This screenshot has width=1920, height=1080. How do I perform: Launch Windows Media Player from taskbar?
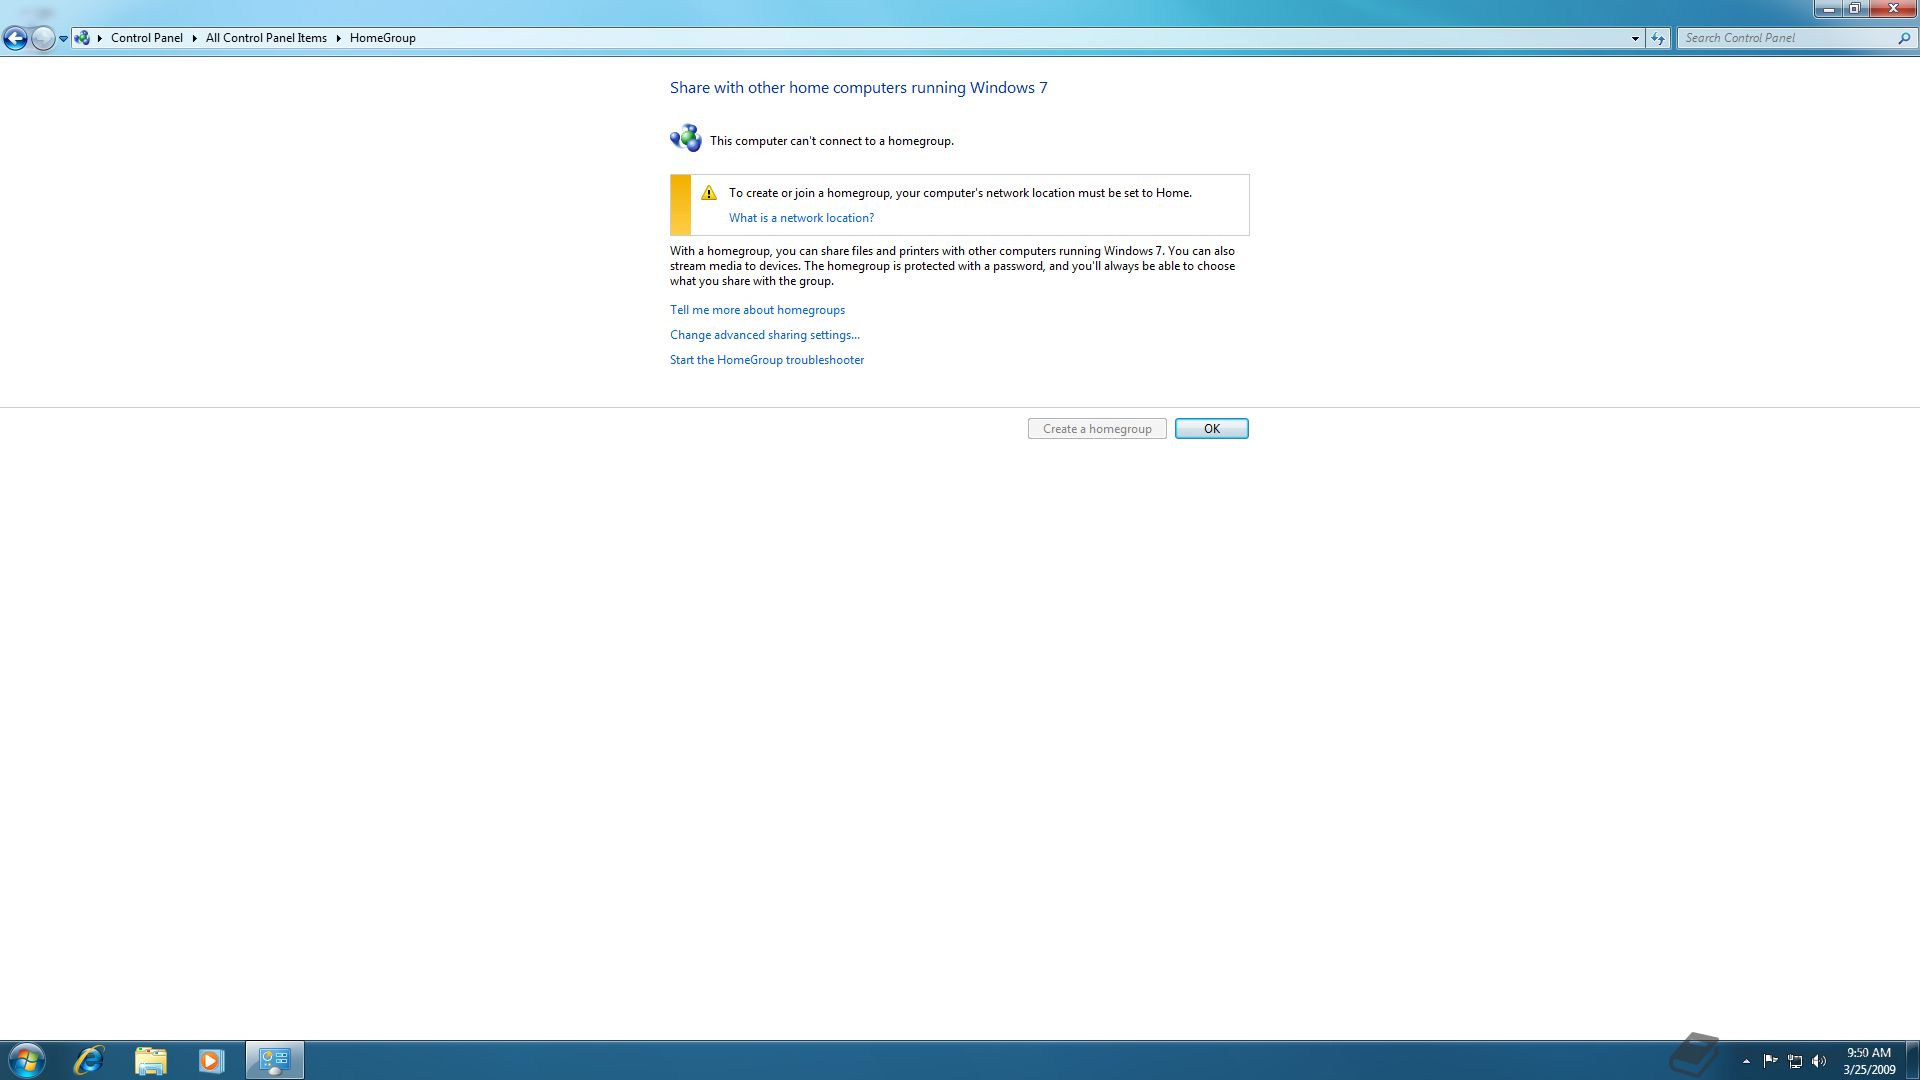211,1060
